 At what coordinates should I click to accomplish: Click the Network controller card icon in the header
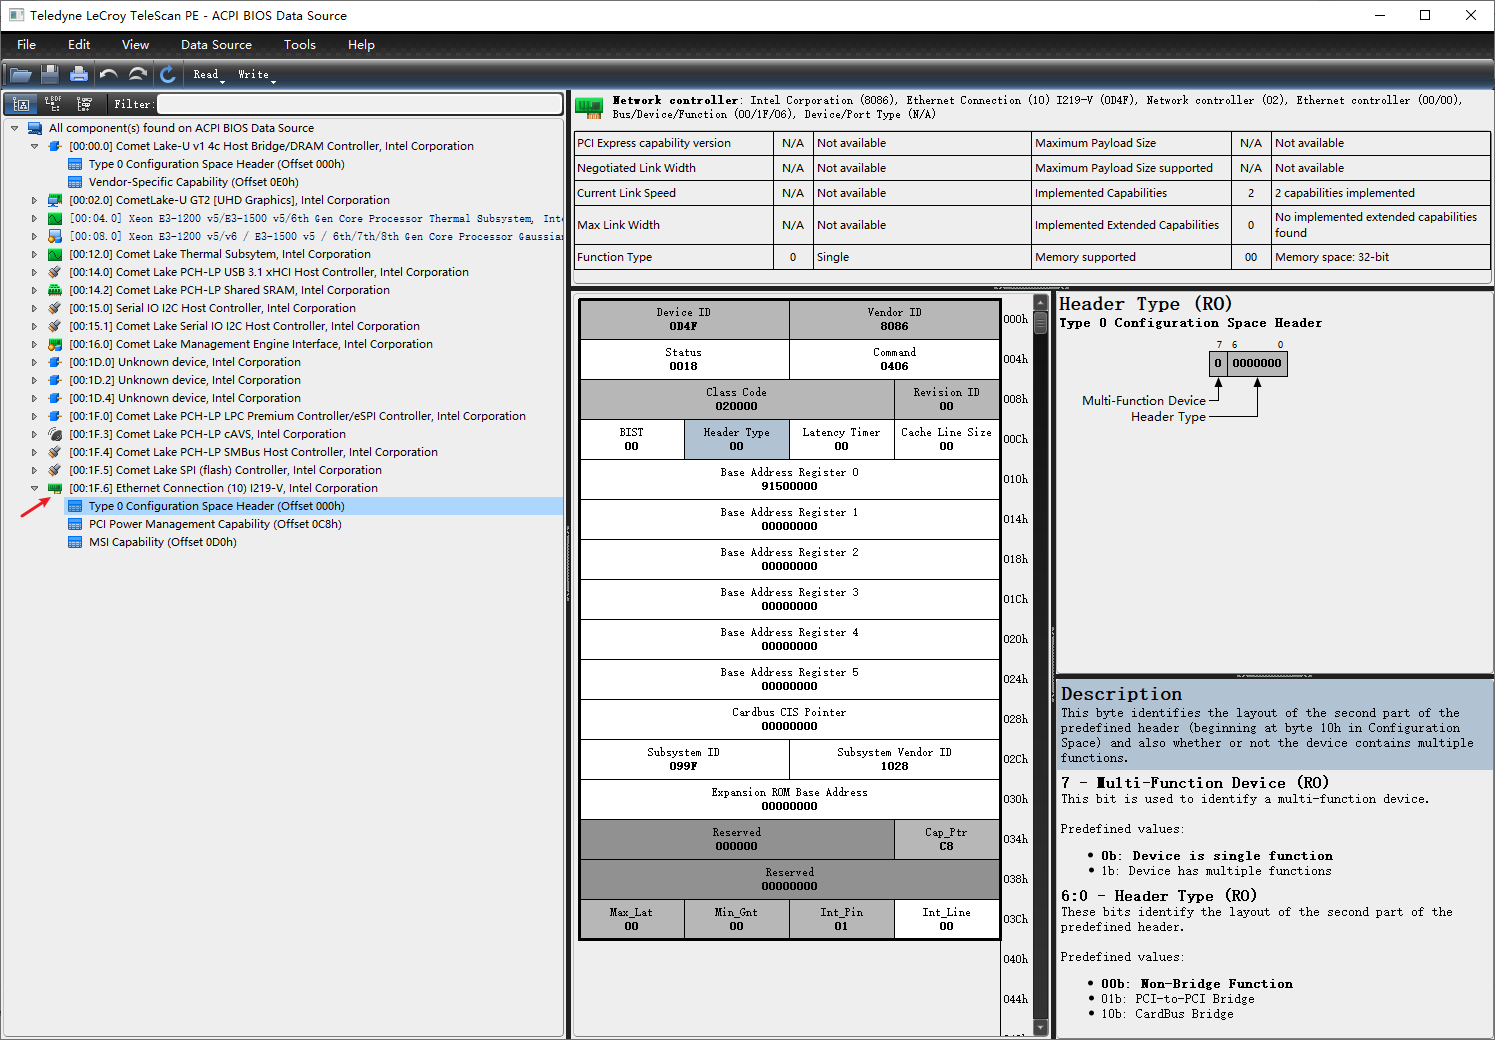[x=589, y=106]
